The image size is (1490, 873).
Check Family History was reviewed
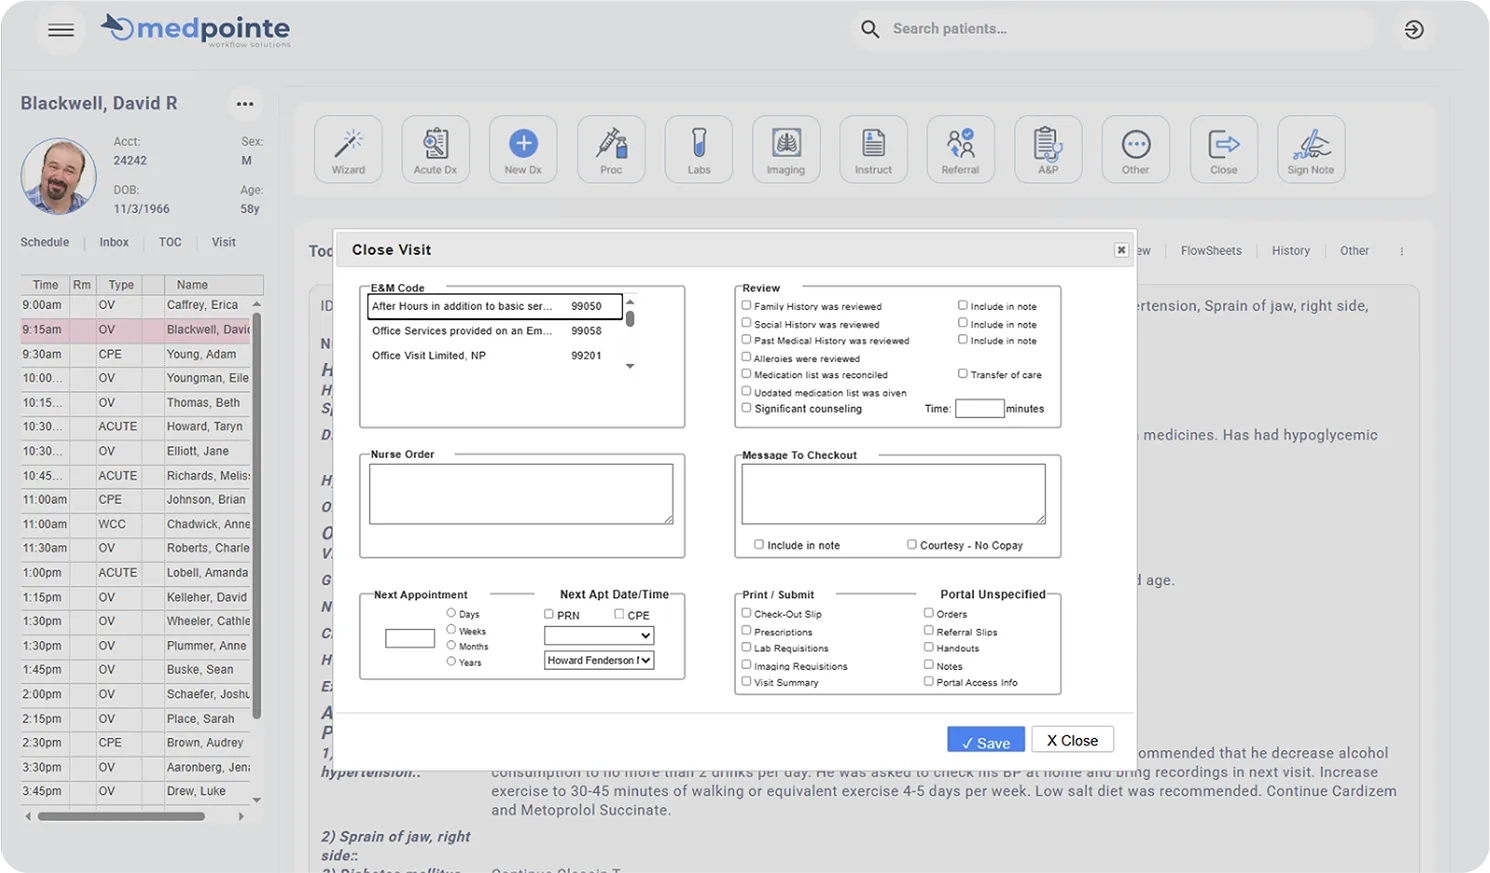[x=746, y=305]
